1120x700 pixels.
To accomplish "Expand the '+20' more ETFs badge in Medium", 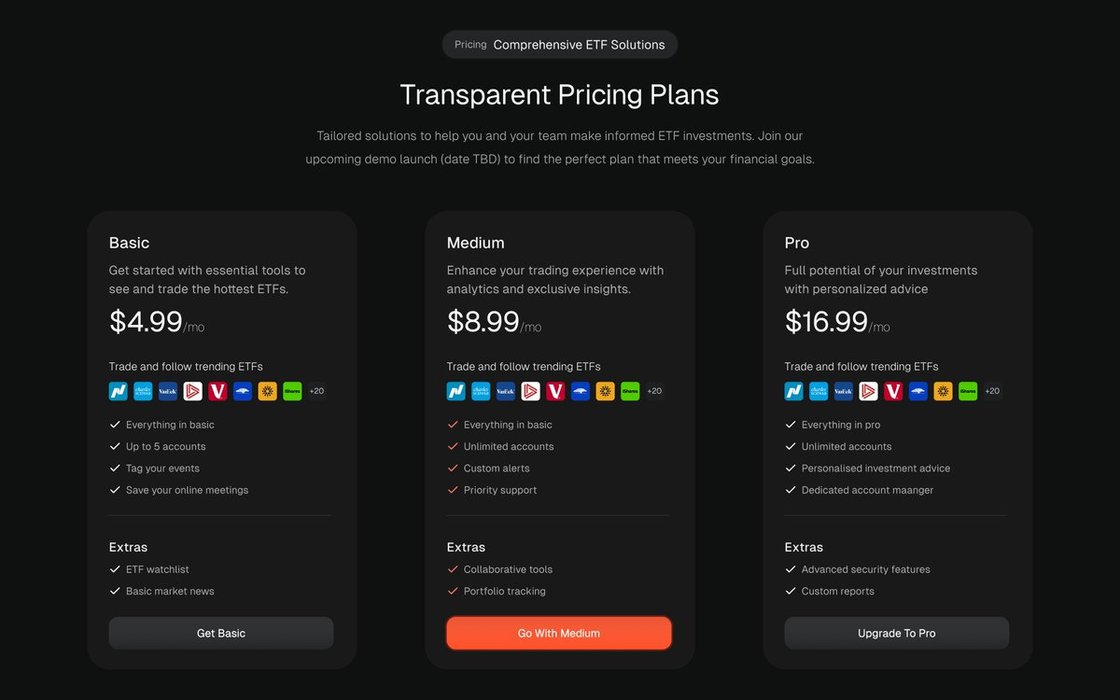I will [x=654, y=391].
